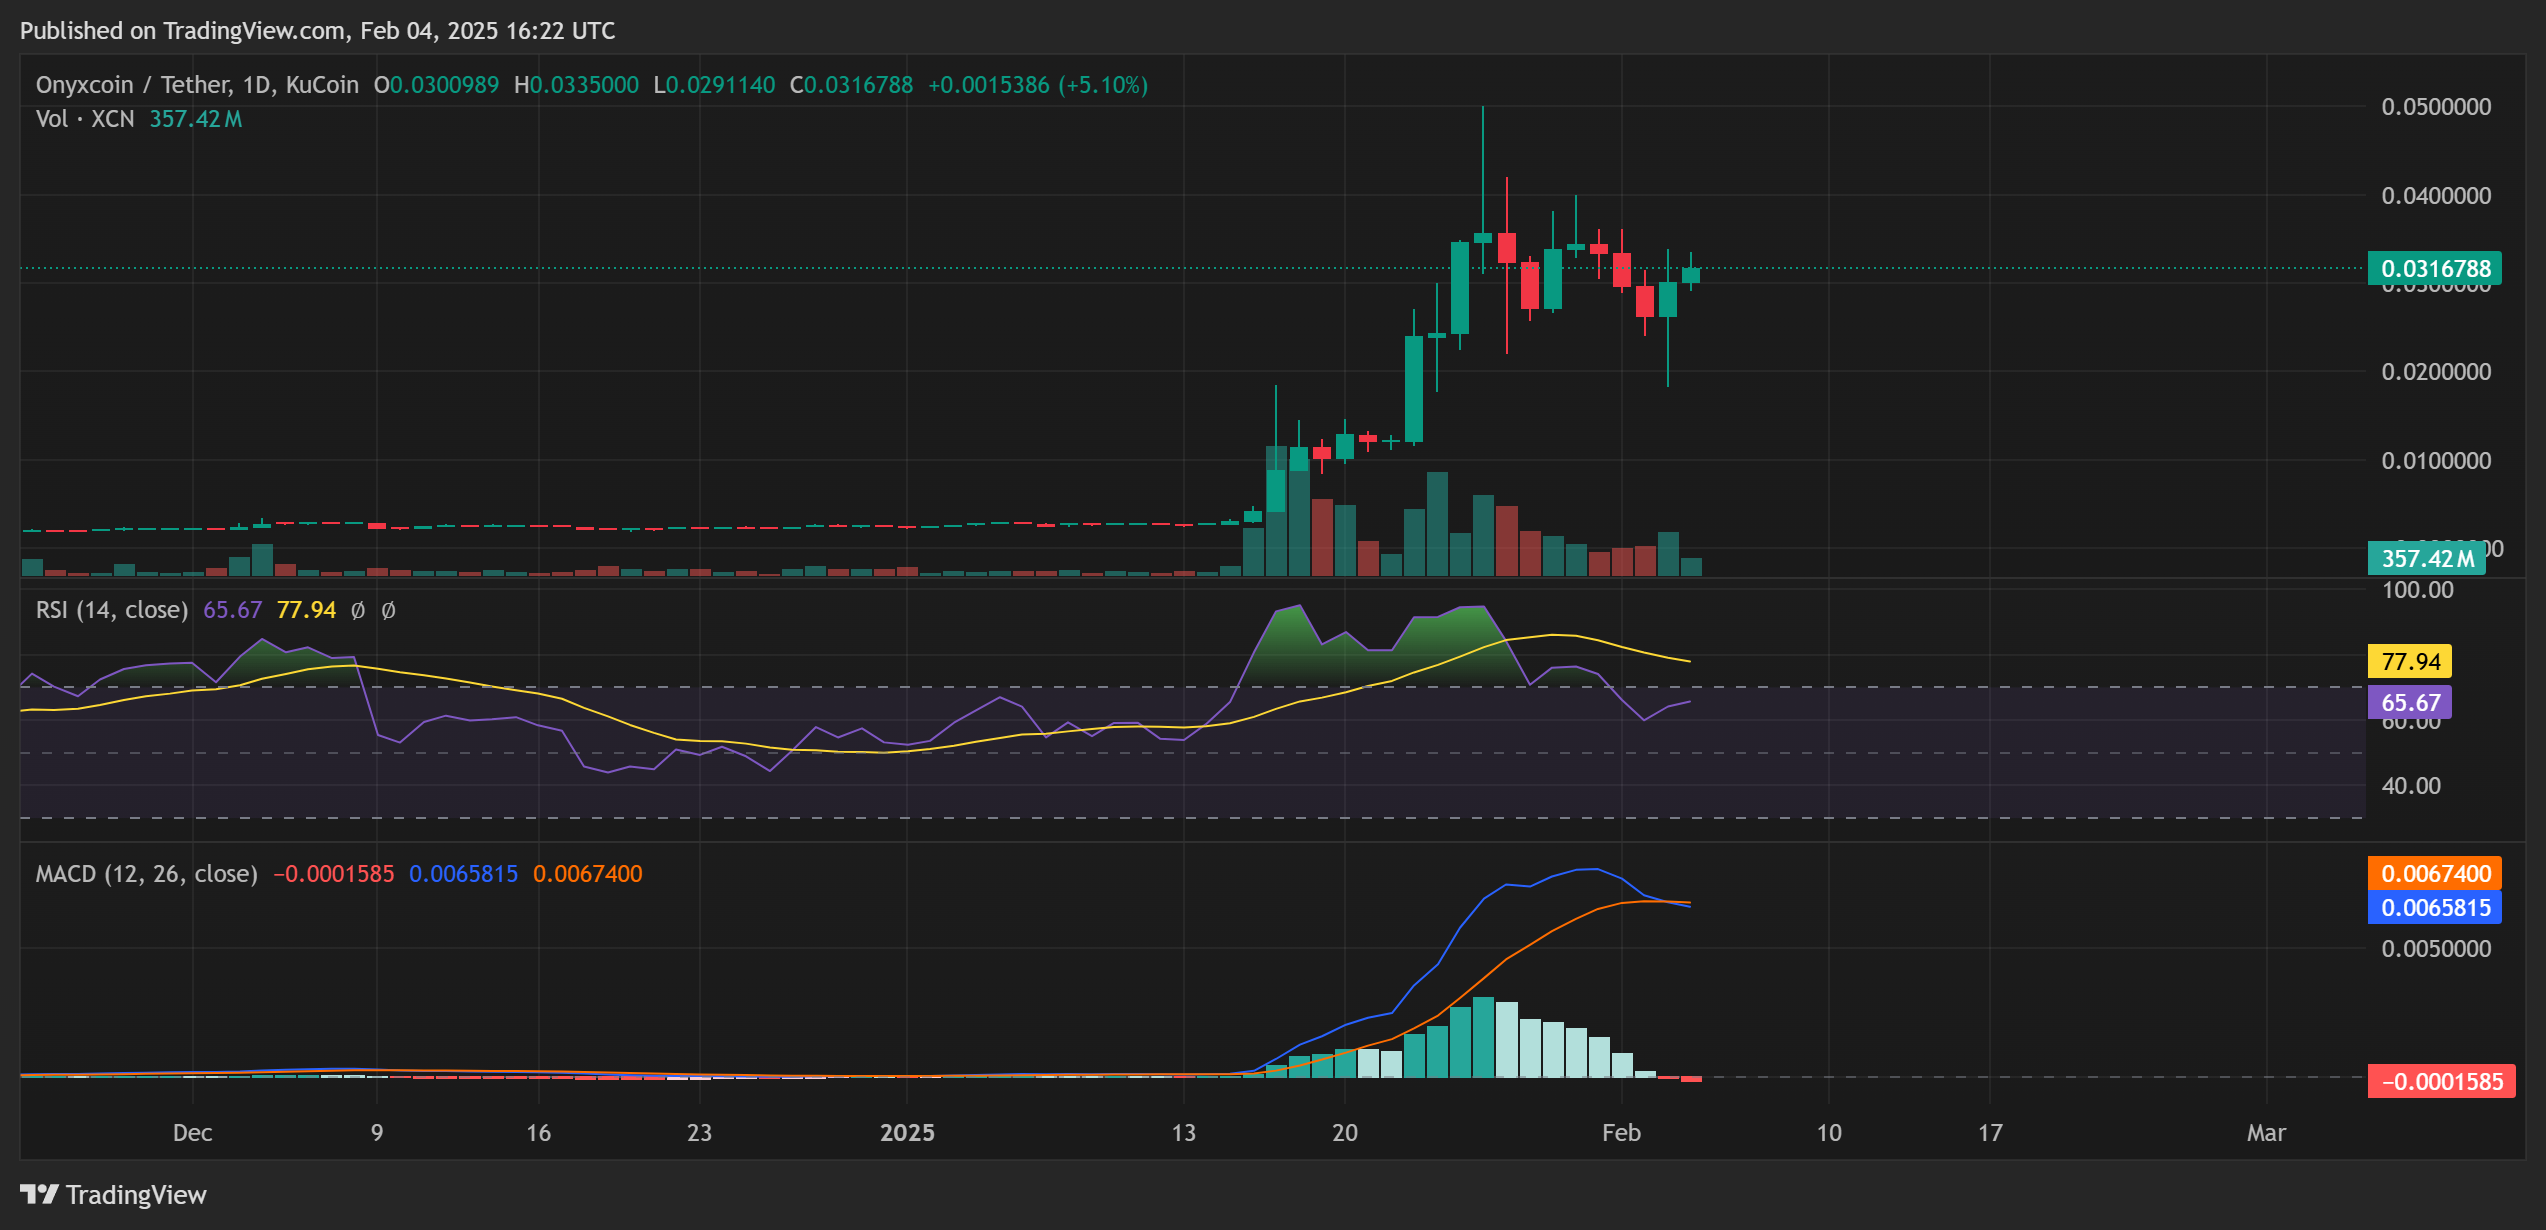Click the RSI average value 77.94 in legend
The height and width of the screenshot is (1230, 2546).
click(x=306, y=610)
